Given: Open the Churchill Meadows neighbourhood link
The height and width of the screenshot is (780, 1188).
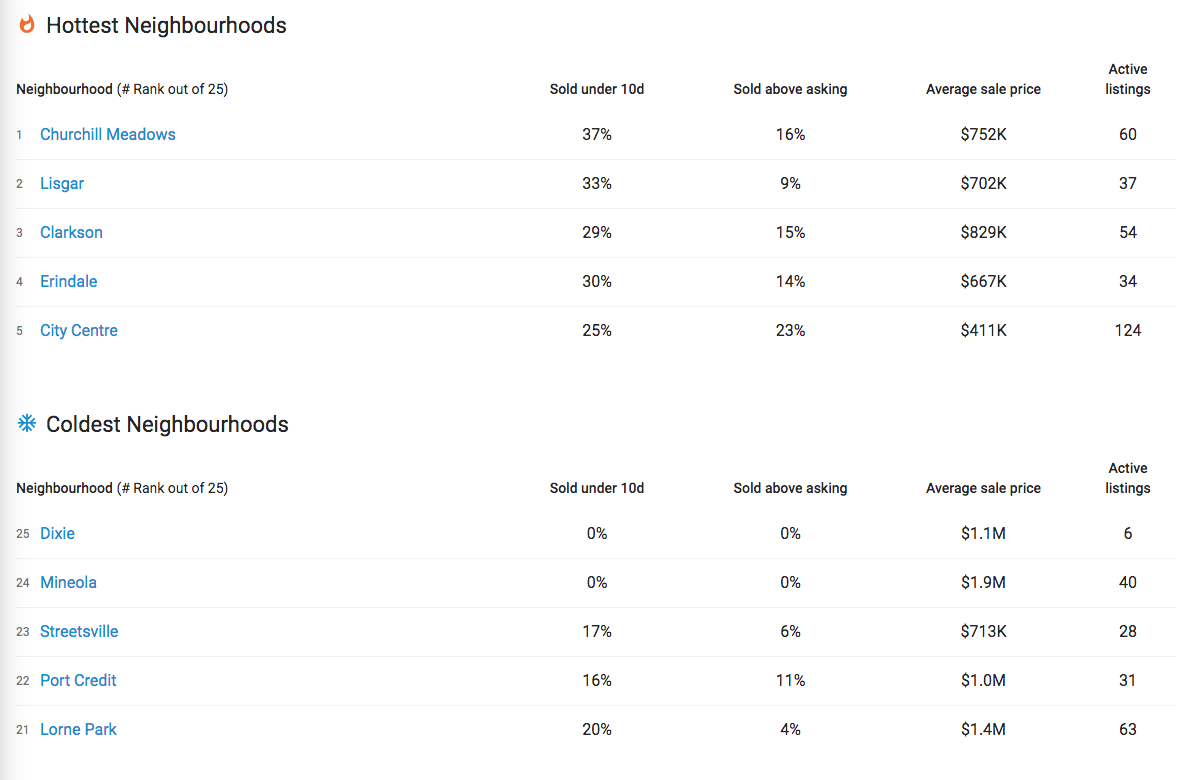Looking at the screenshot, I should click(108, 134).
